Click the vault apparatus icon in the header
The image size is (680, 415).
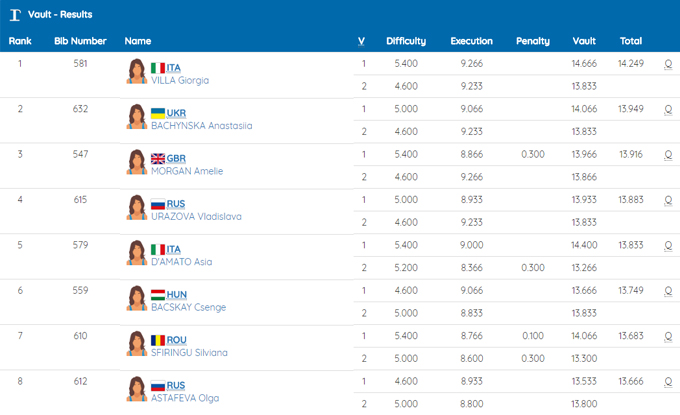coord(14,15)
